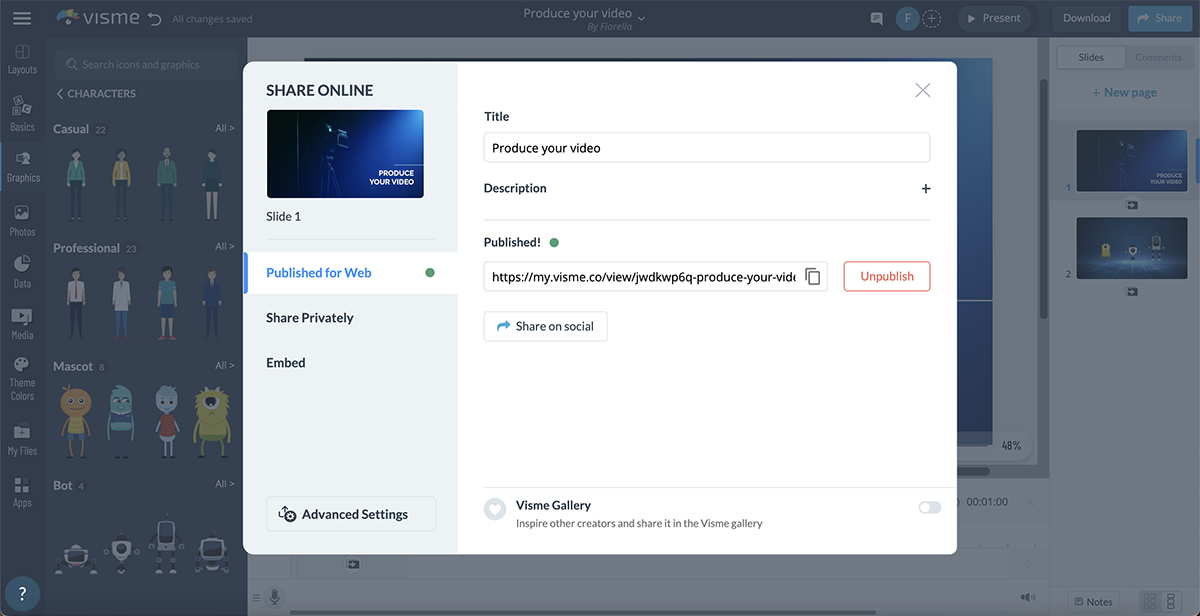Select the Share Privately tab
Image resolution: width=1200 pixels, height=616 pixels.
click(310, 318)
